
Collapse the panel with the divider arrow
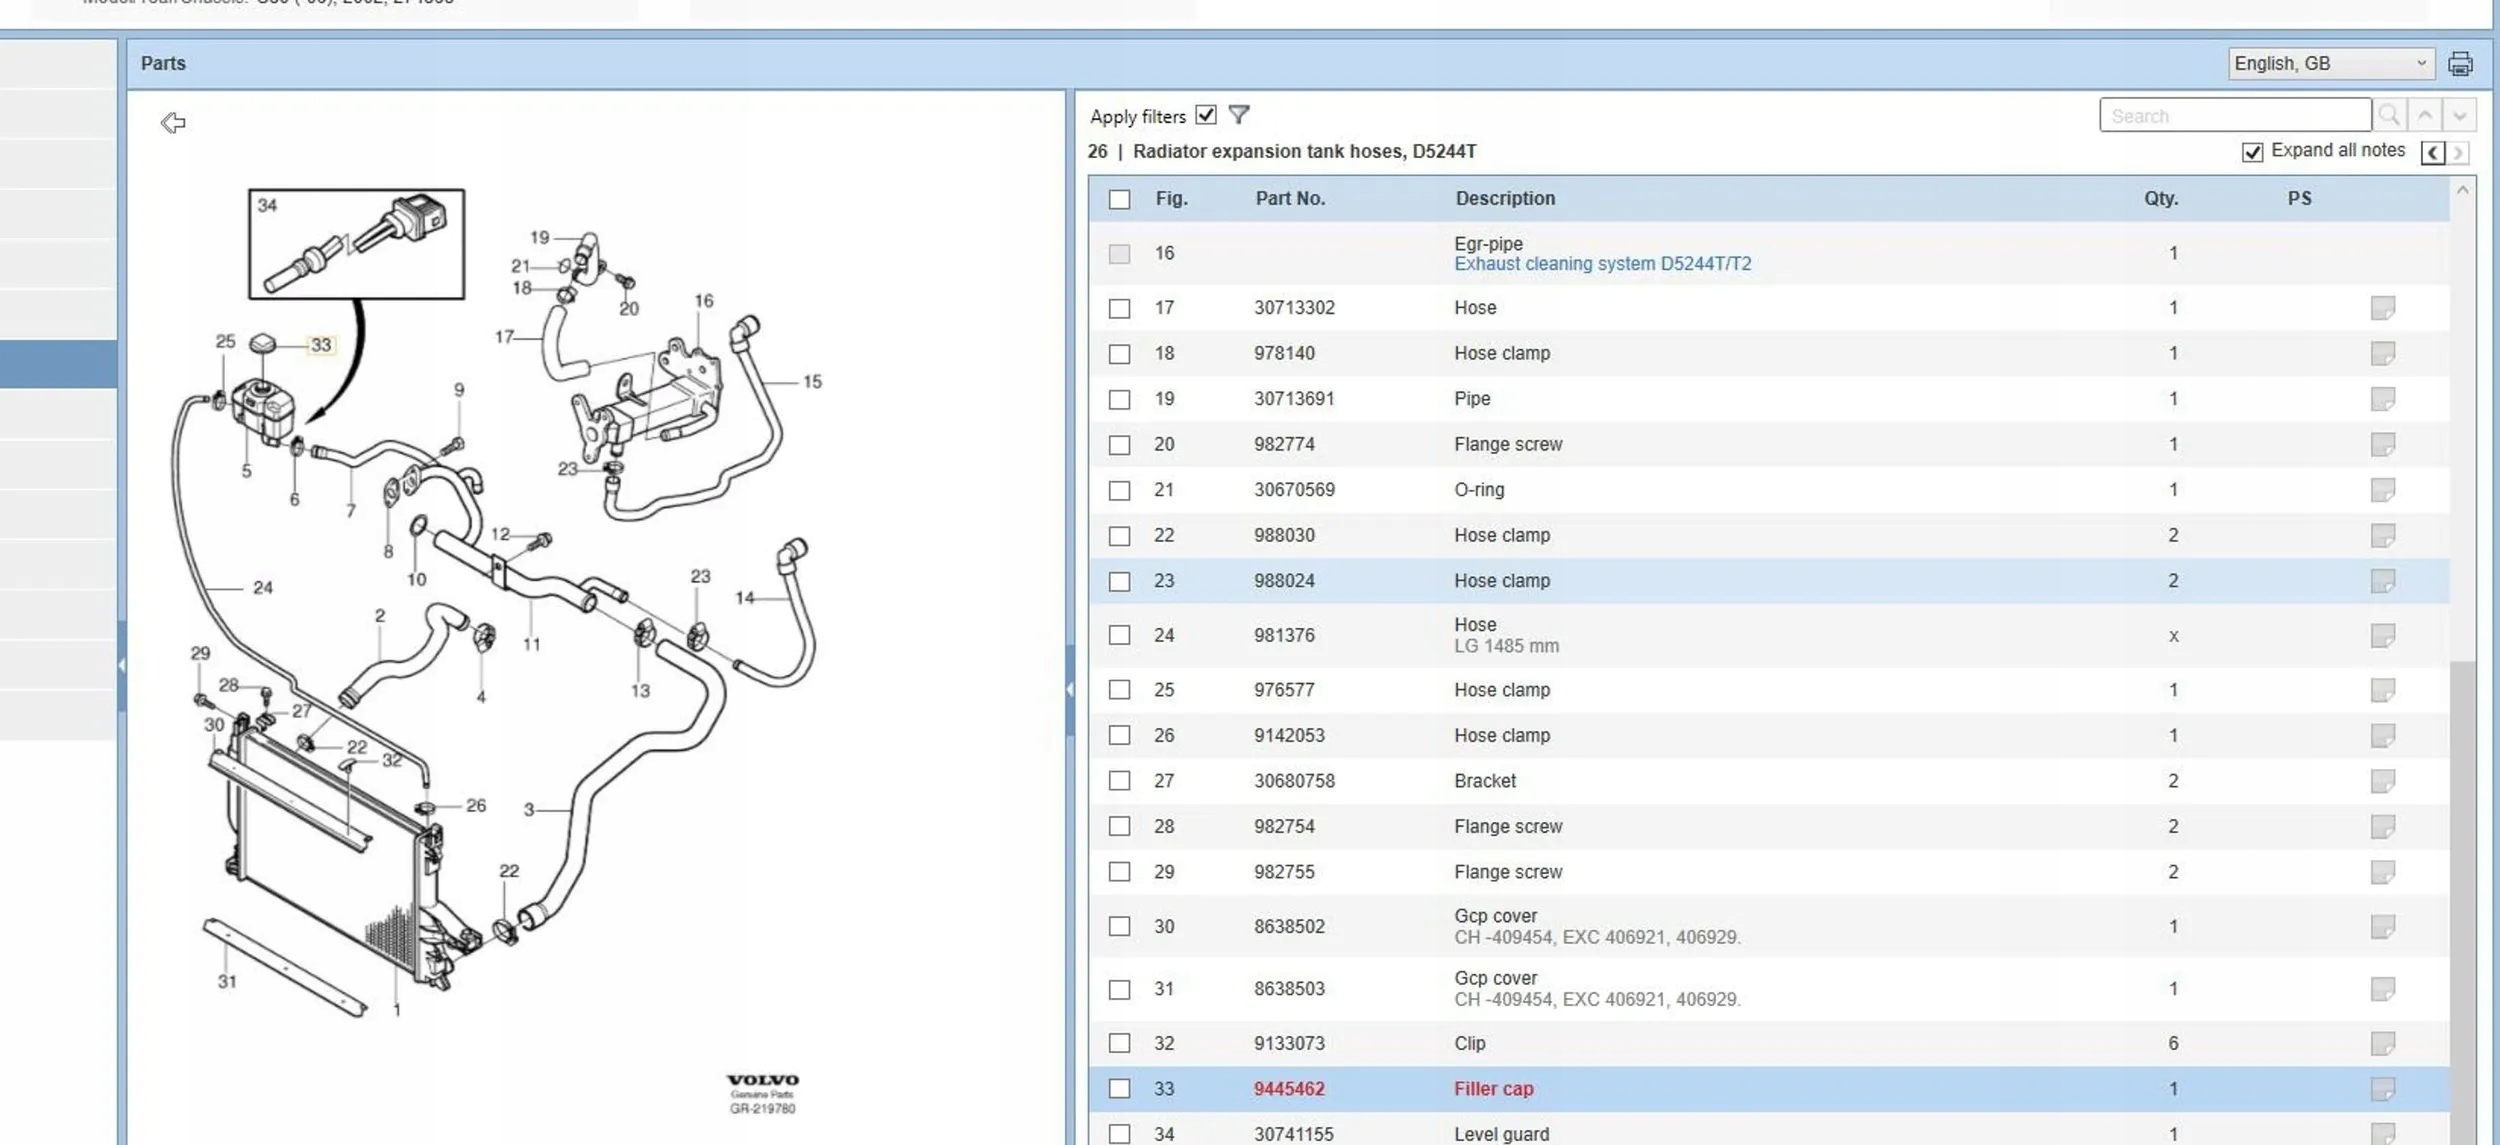pyautogui.click(x=1069, y=689)
